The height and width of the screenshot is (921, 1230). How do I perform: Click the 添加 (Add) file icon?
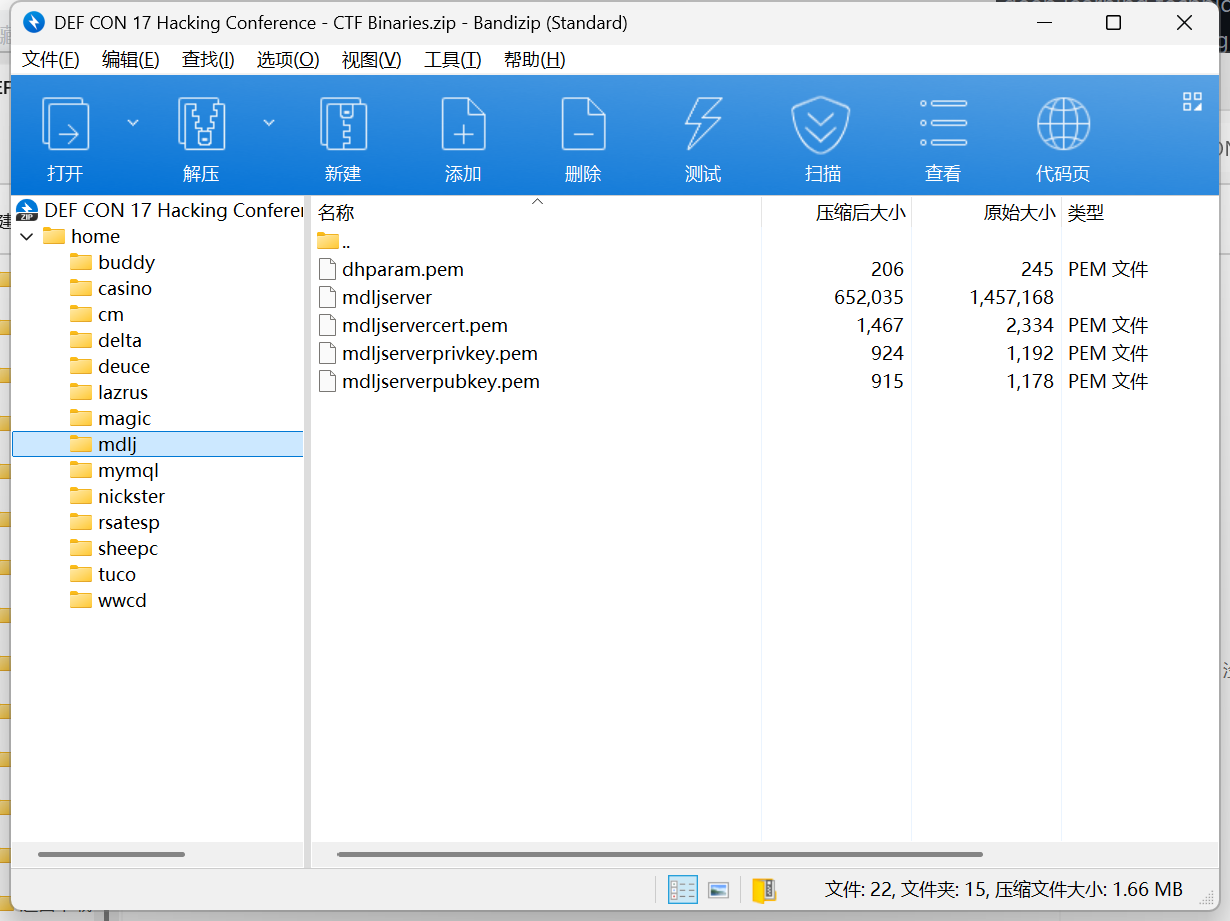tap(463, 125)
